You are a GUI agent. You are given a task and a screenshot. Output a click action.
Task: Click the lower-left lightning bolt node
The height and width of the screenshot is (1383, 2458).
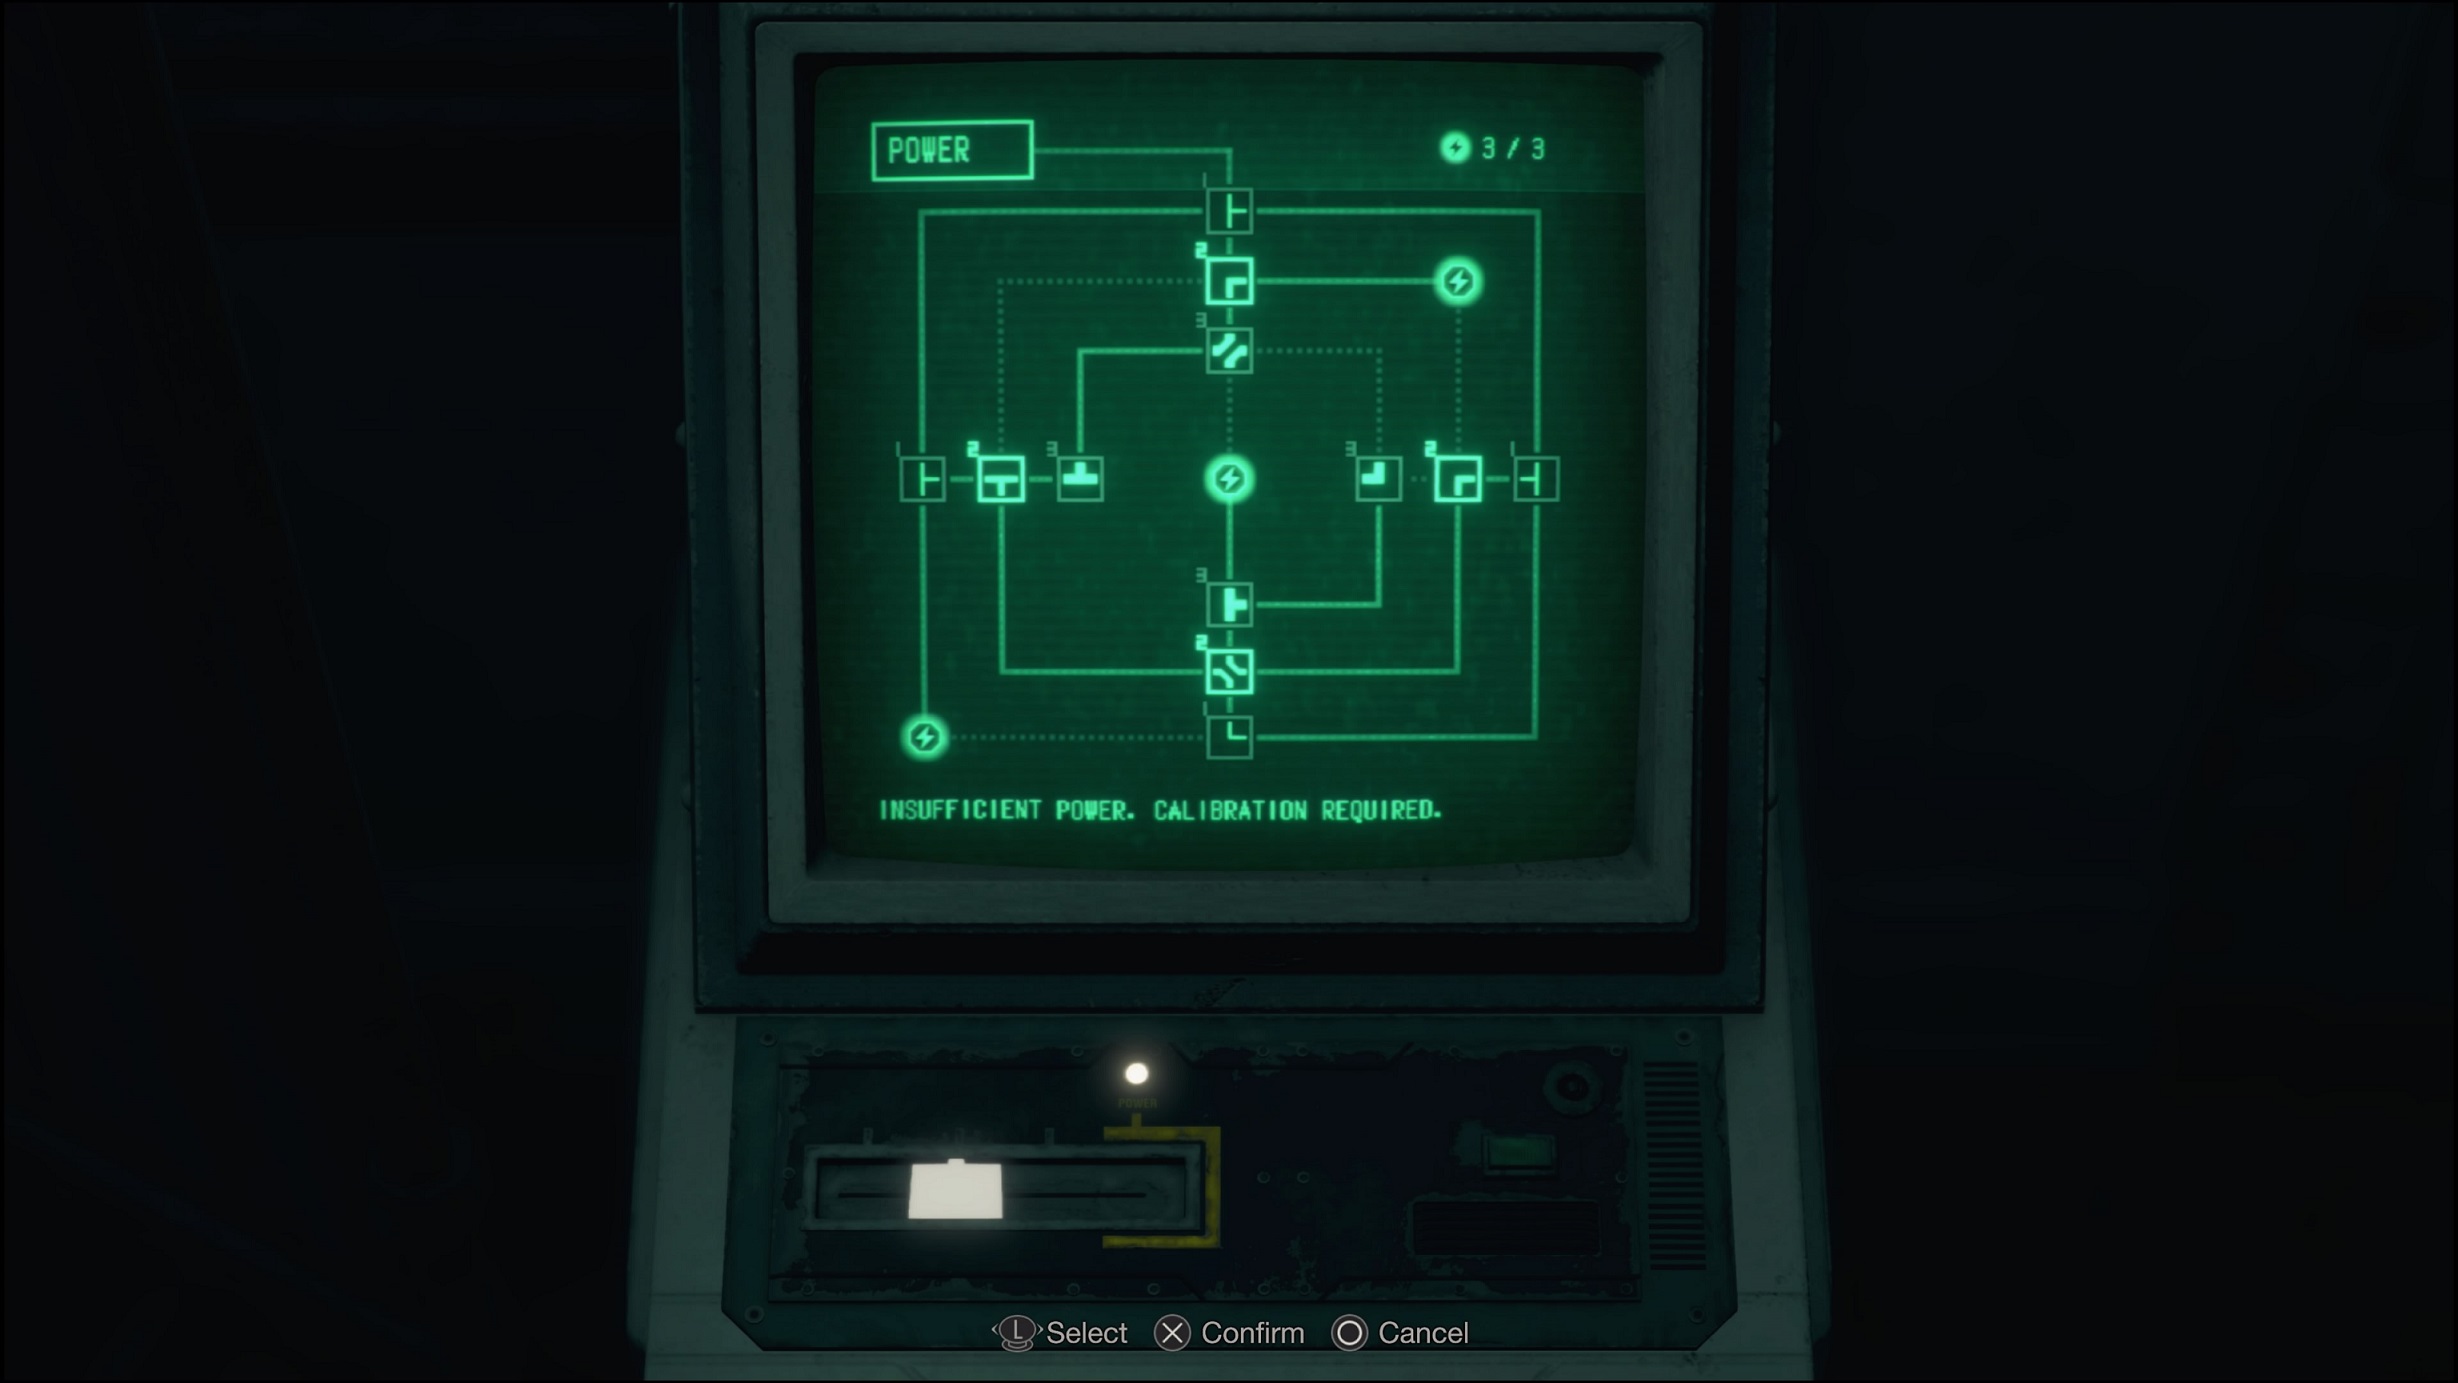click(925, 736)
